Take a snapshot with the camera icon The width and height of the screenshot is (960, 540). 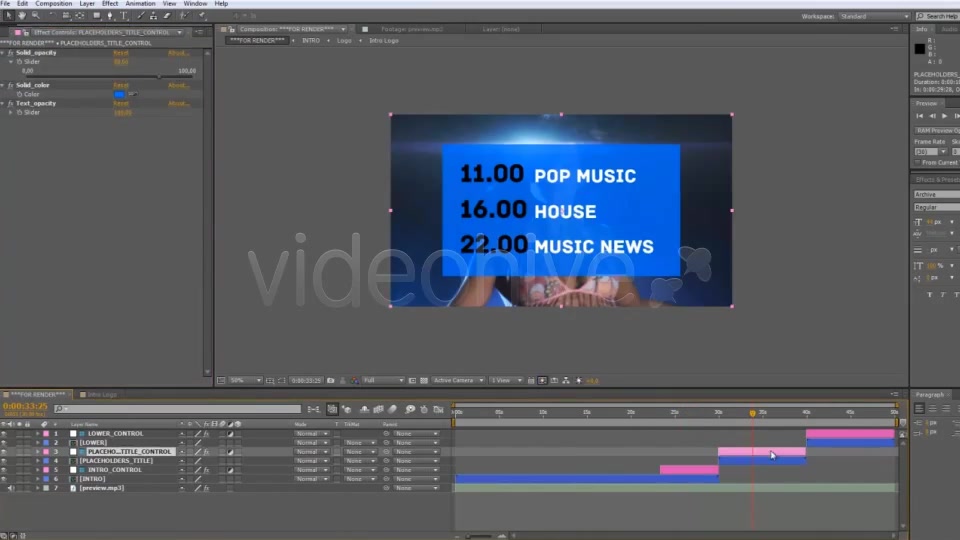point(331,380)
